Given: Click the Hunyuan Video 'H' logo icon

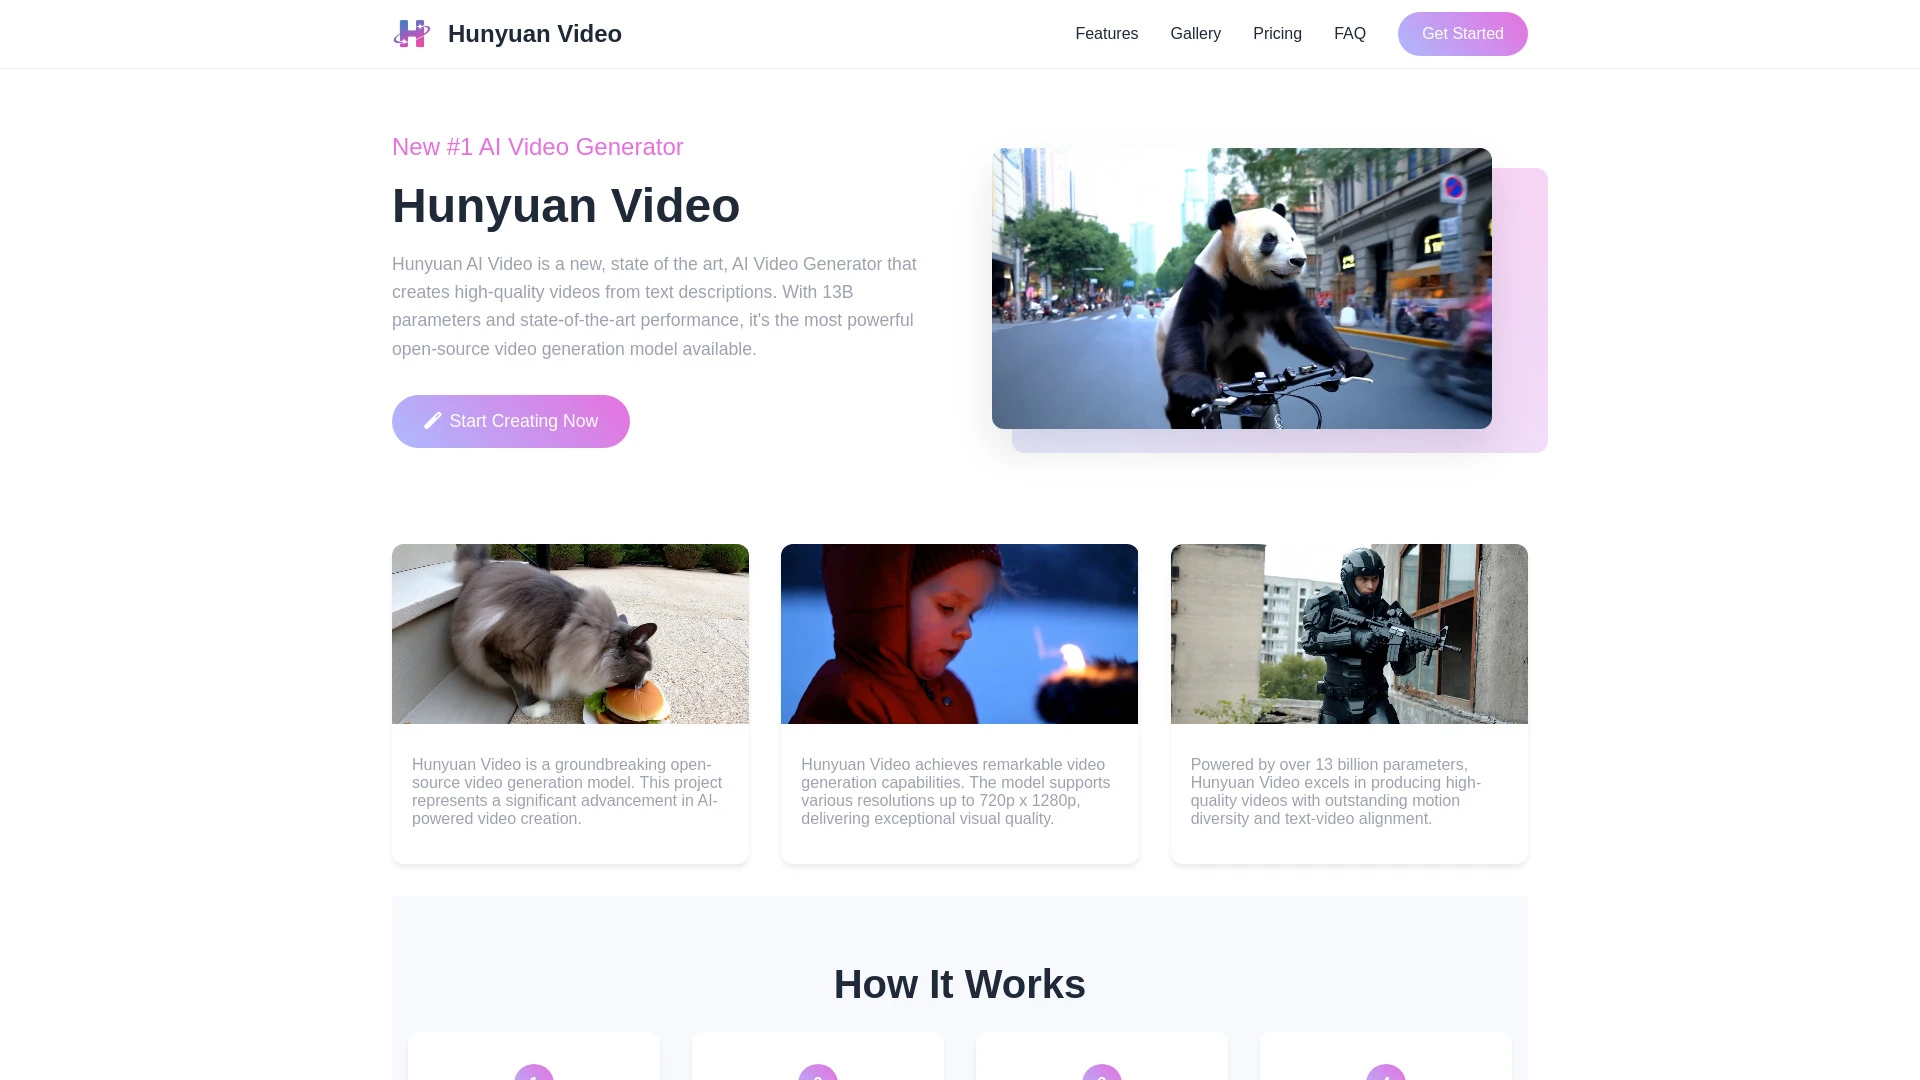Looking at the screenshot, I should pyautogui.click(x=411, y=33).
